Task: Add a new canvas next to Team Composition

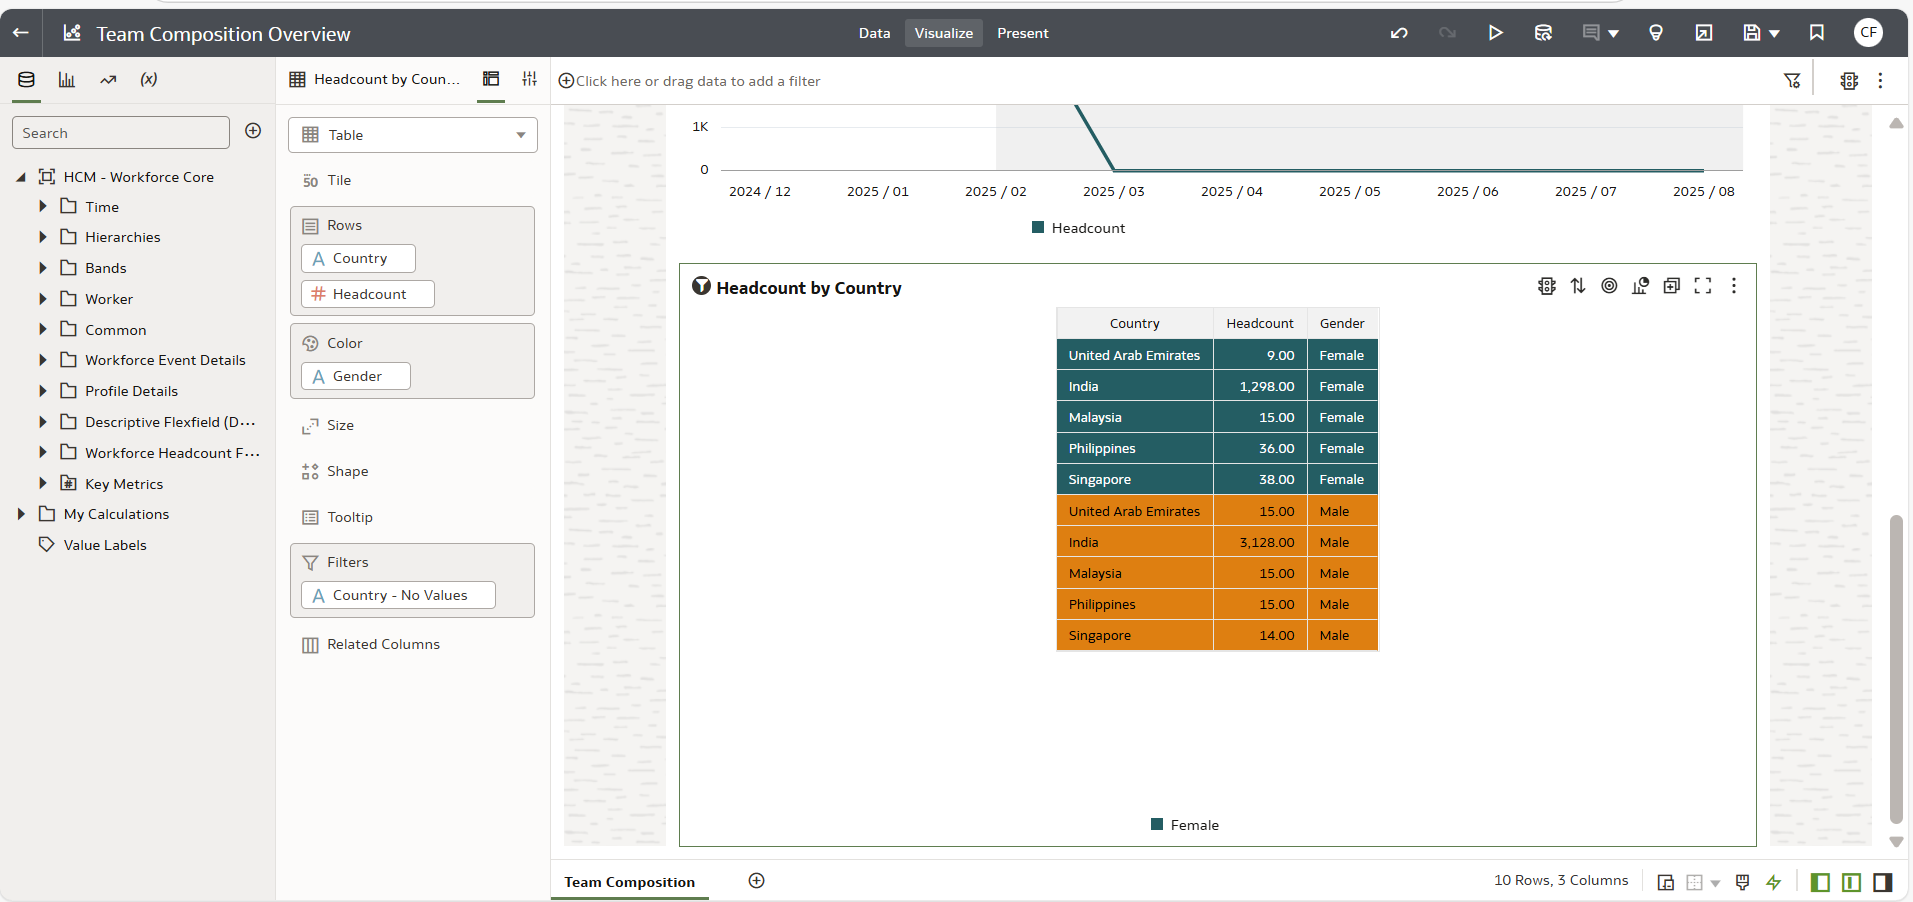Action: [756, 881]
